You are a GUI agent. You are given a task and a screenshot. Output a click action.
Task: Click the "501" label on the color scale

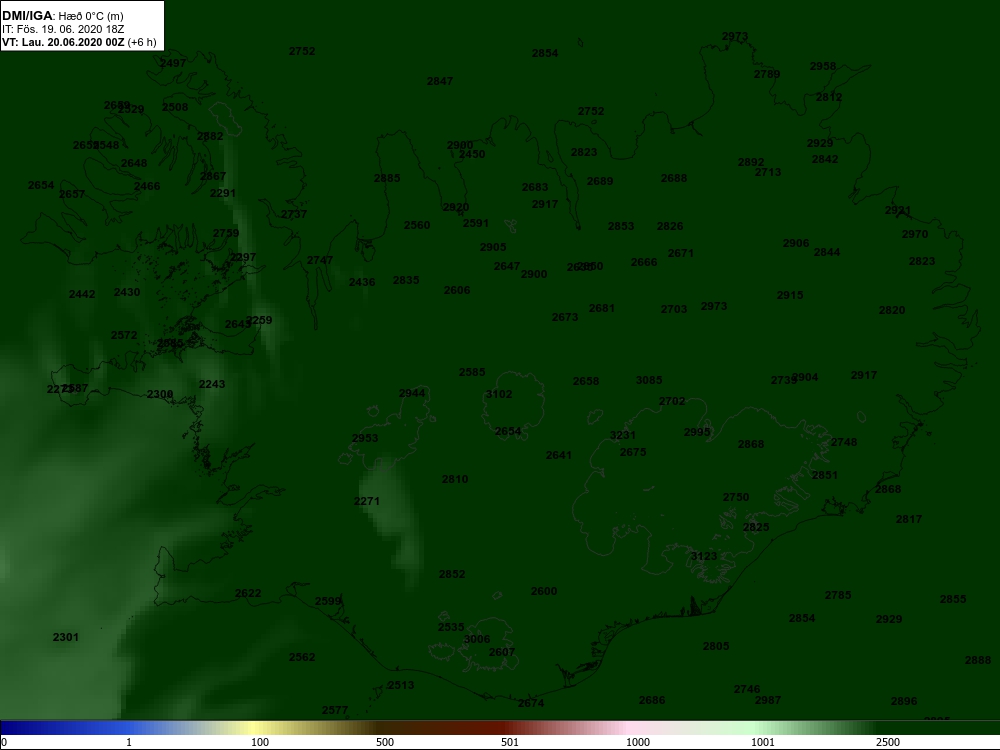coord(510,742)
